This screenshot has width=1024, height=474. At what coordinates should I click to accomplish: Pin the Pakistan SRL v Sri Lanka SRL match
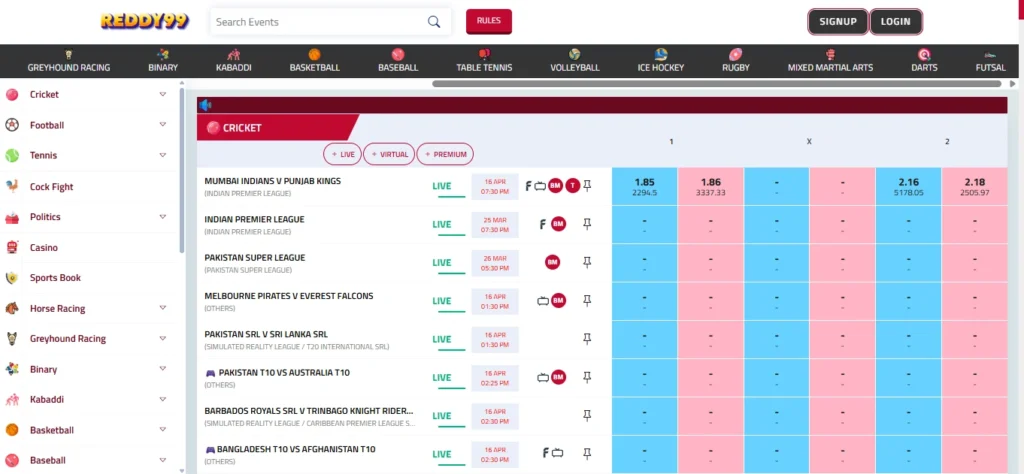pos(587,339)
